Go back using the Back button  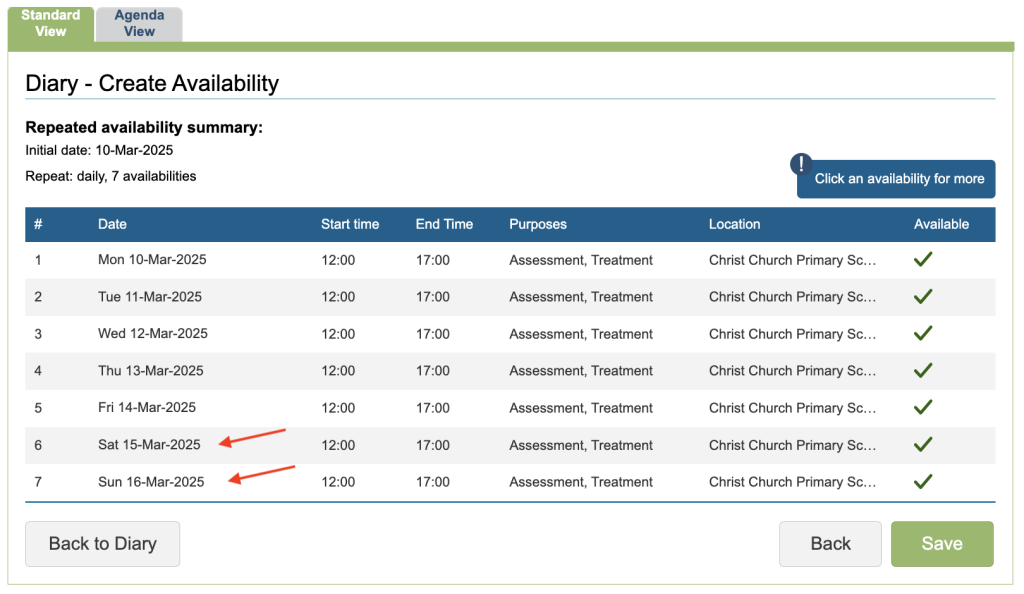830,544
